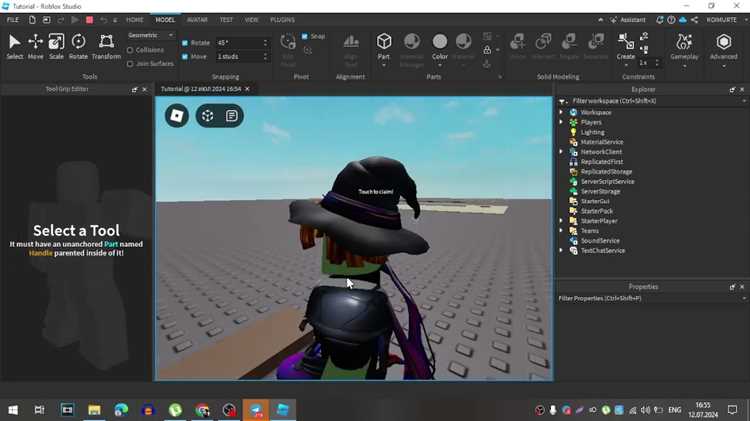Open File Explorer from the taskbar

point(94,410)
